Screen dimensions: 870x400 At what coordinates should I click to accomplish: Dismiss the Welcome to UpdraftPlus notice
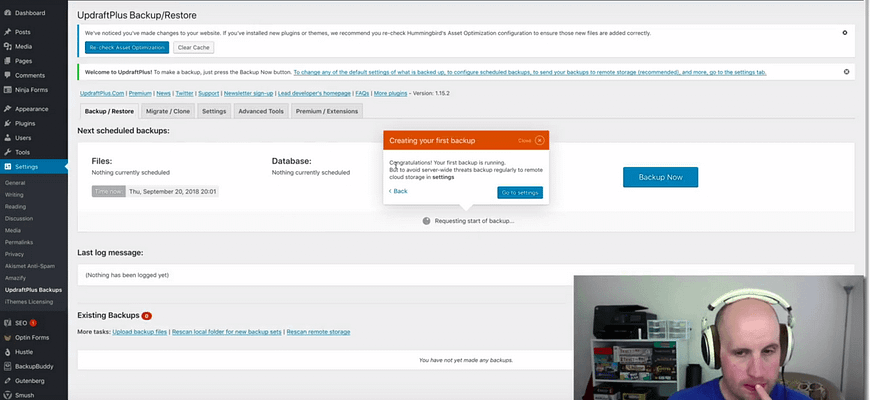[846, 72]
